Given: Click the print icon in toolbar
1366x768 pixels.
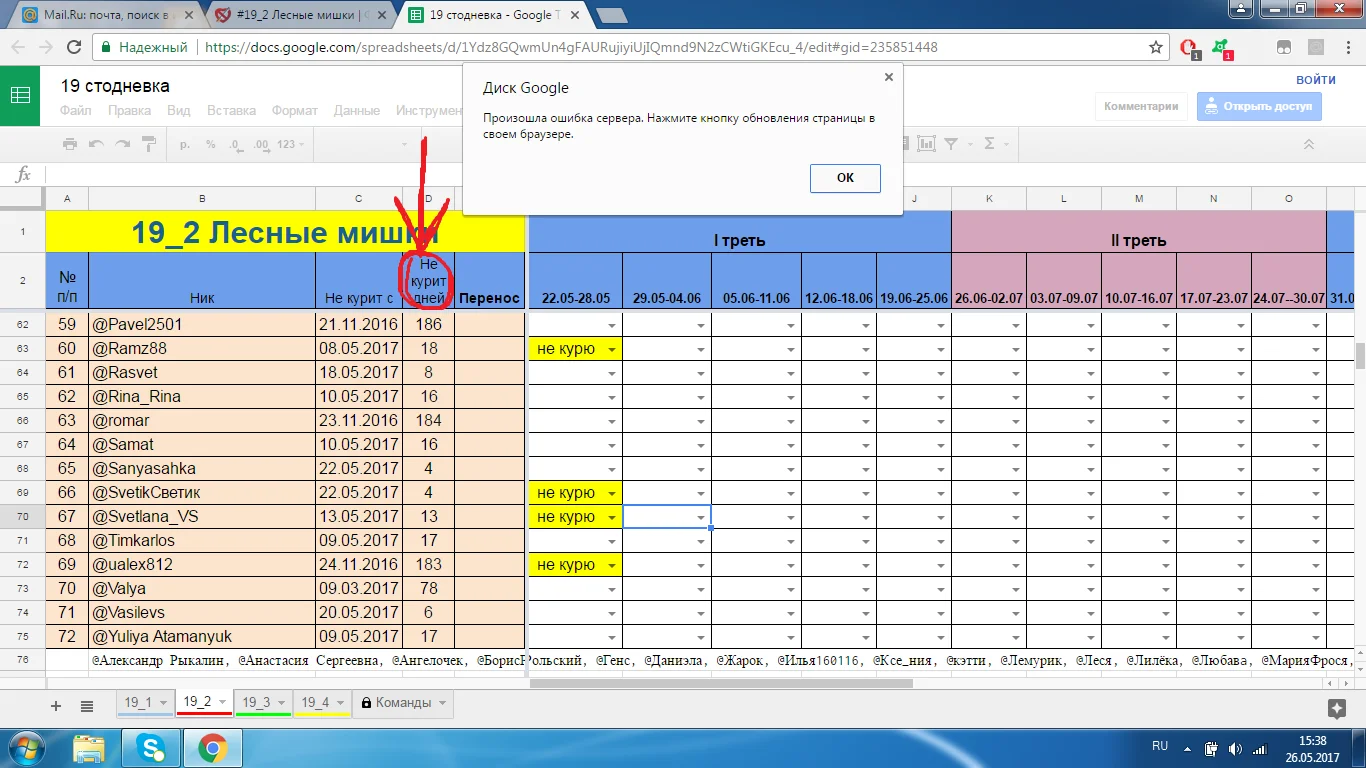Looking at the screenshot, I should coord(70,144).
